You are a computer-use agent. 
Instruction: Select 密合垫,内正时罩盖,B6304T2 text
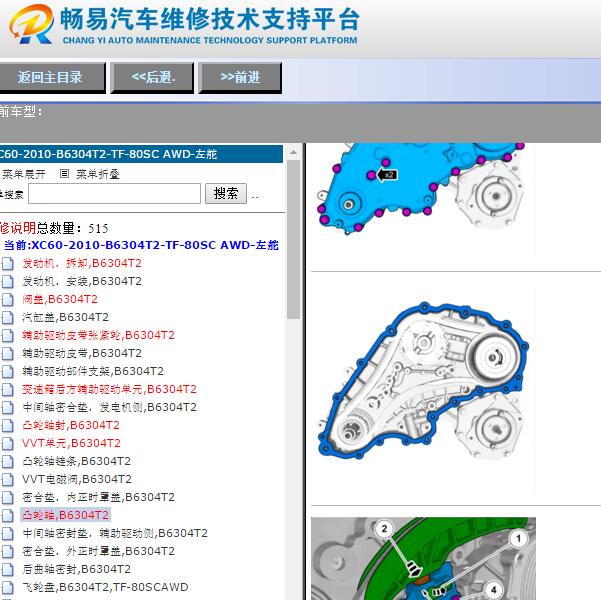[99, 497]
